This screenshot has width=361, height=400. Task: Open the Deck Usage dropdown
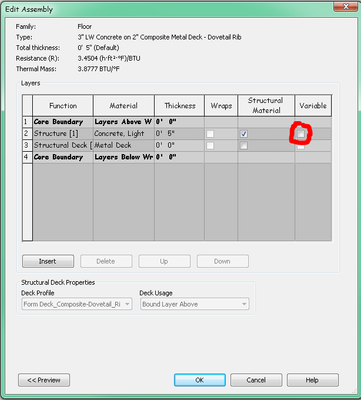click(195, 304)
